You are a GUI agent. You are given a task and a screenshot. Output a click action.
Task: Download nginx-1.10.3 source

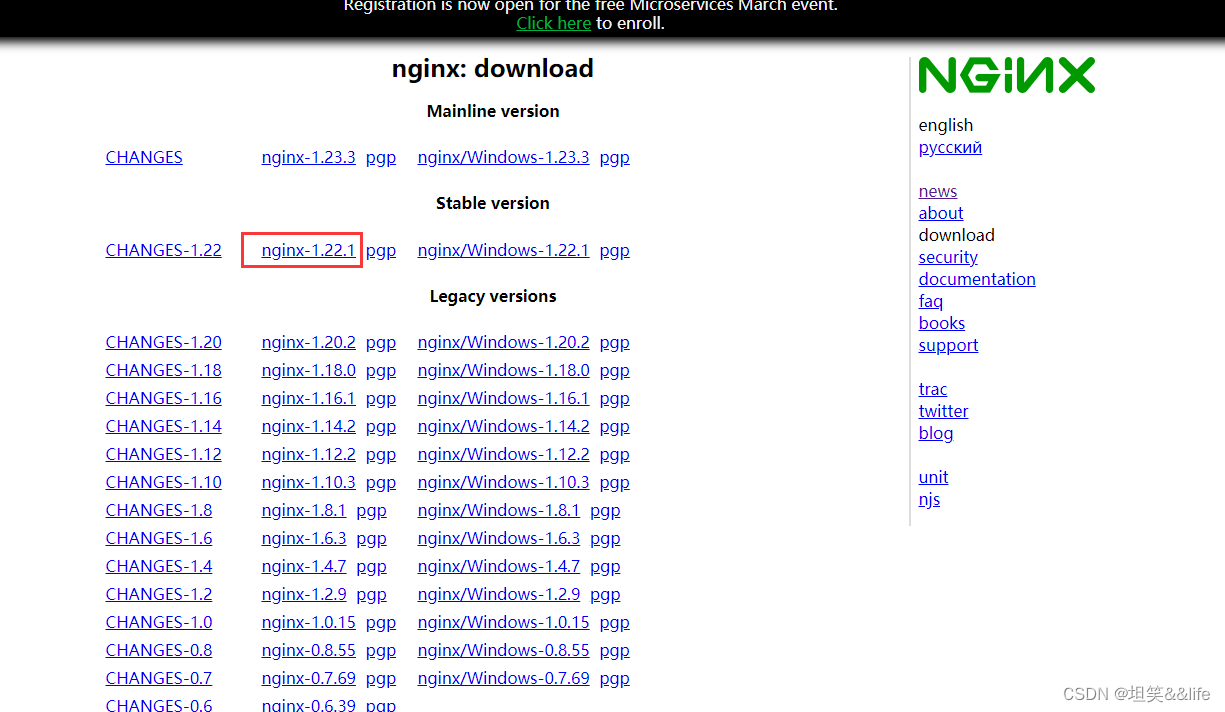[x=308, y=482]
